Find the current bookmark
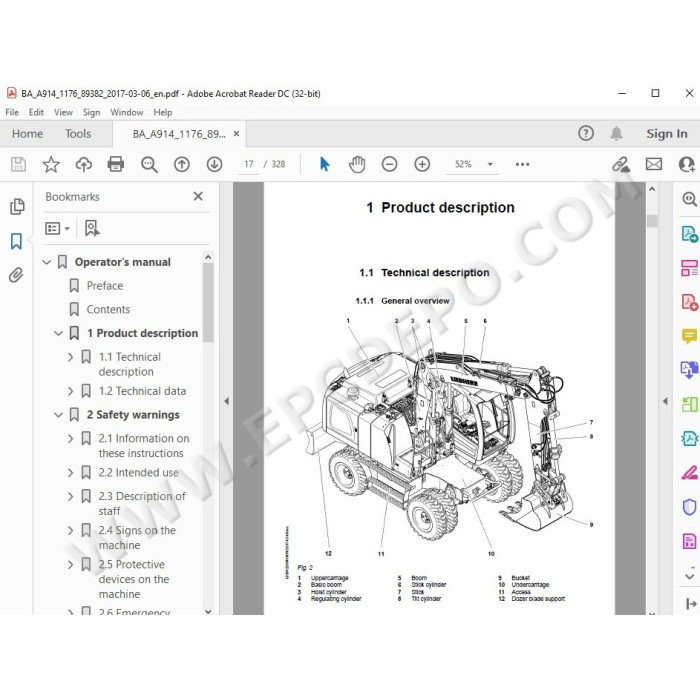This screenshot has width=700, height=700. [92, 228]
